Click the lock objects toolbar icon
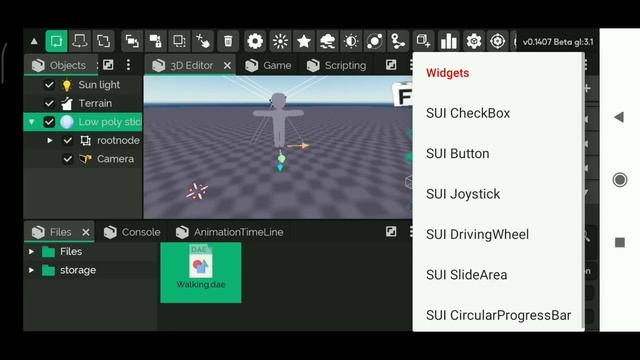The width and height of the screenshot is (640, 360). pos(156,41)
